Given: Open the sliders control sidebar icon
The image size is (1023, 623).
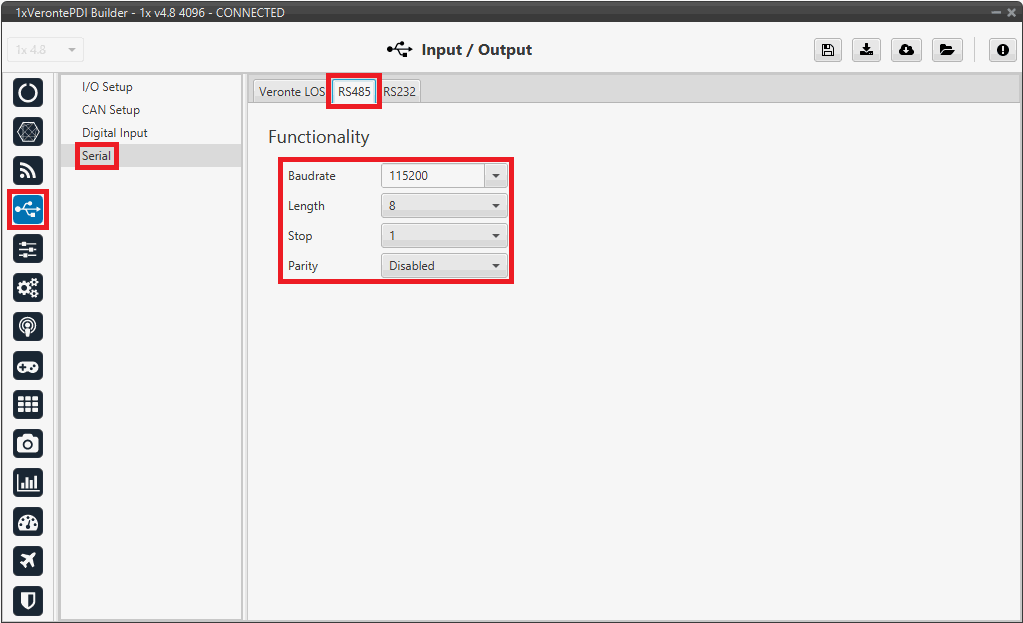Looking at the screenshot, I should tap(28, 248).
